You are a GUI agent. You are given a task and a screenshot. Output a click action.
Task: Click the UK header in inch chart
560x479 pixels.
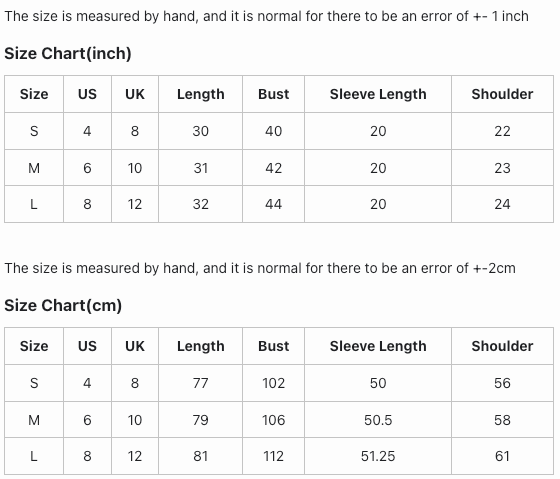tap(135, 94)
